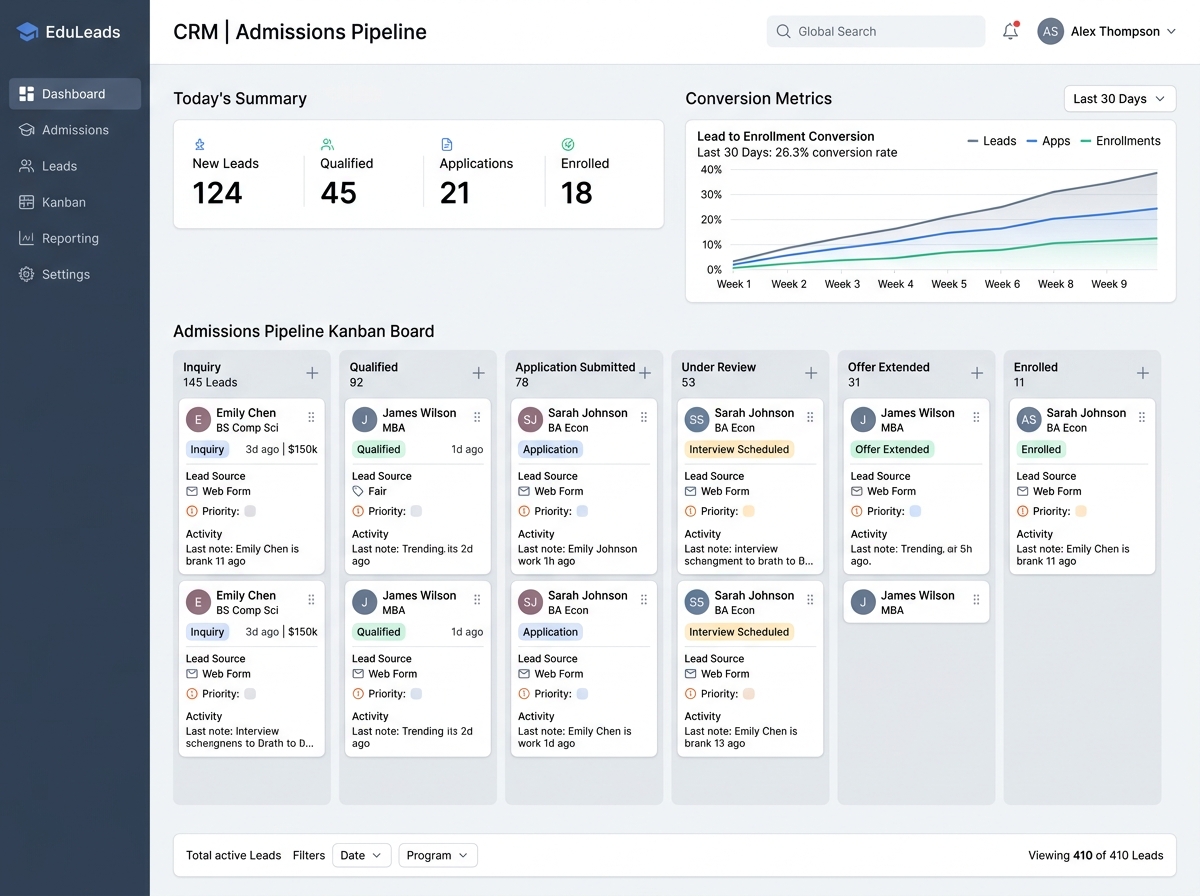The width and height of the screenshot is (1200, 896).
Task: Add a card to Offer Extended column
Action: (977, 373)
